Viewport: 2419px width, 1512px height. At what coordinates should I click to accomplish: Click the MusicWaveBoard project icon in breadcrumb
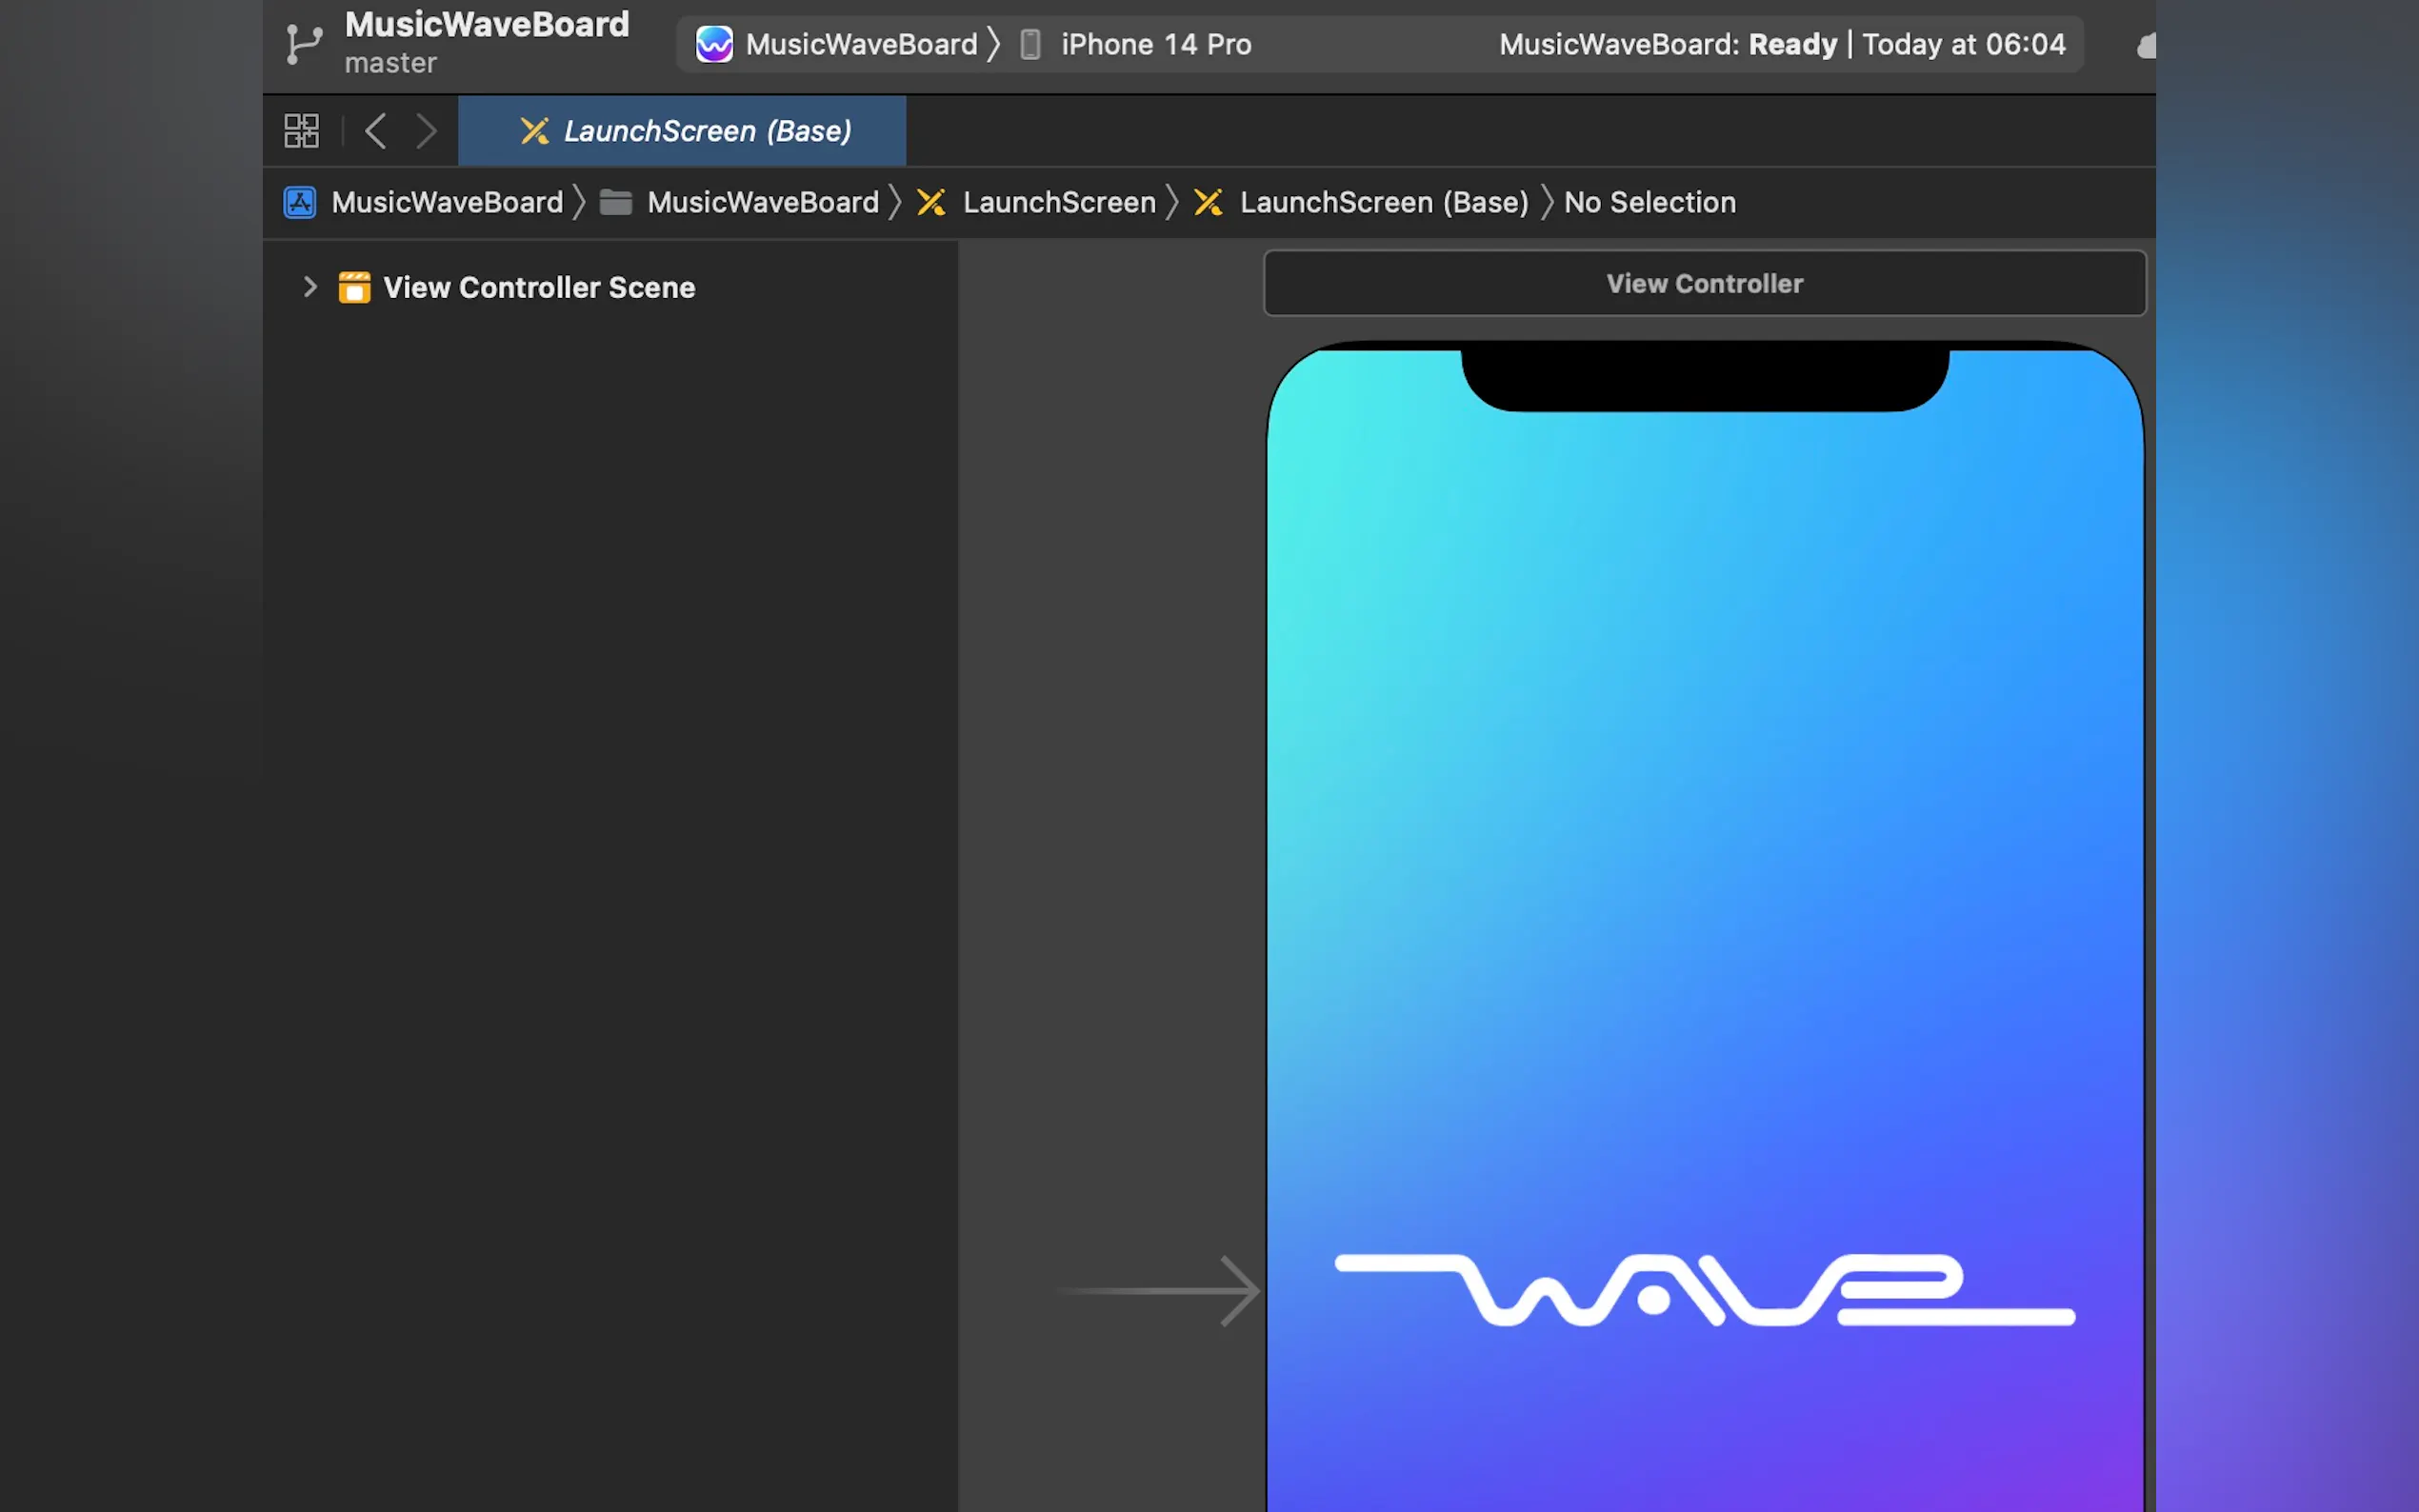tap(300, 203)
